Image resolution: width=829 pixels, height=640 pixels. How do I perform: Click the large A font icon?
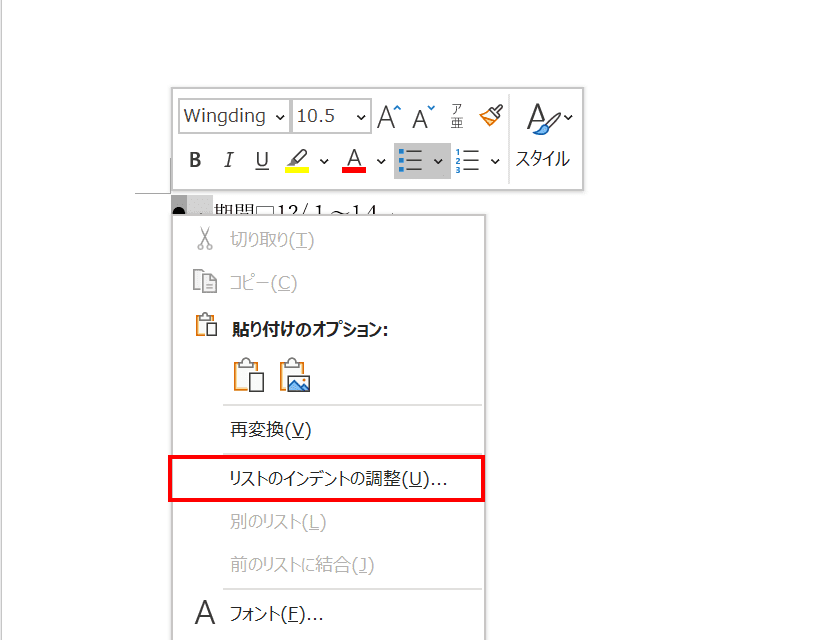(205, 613)
